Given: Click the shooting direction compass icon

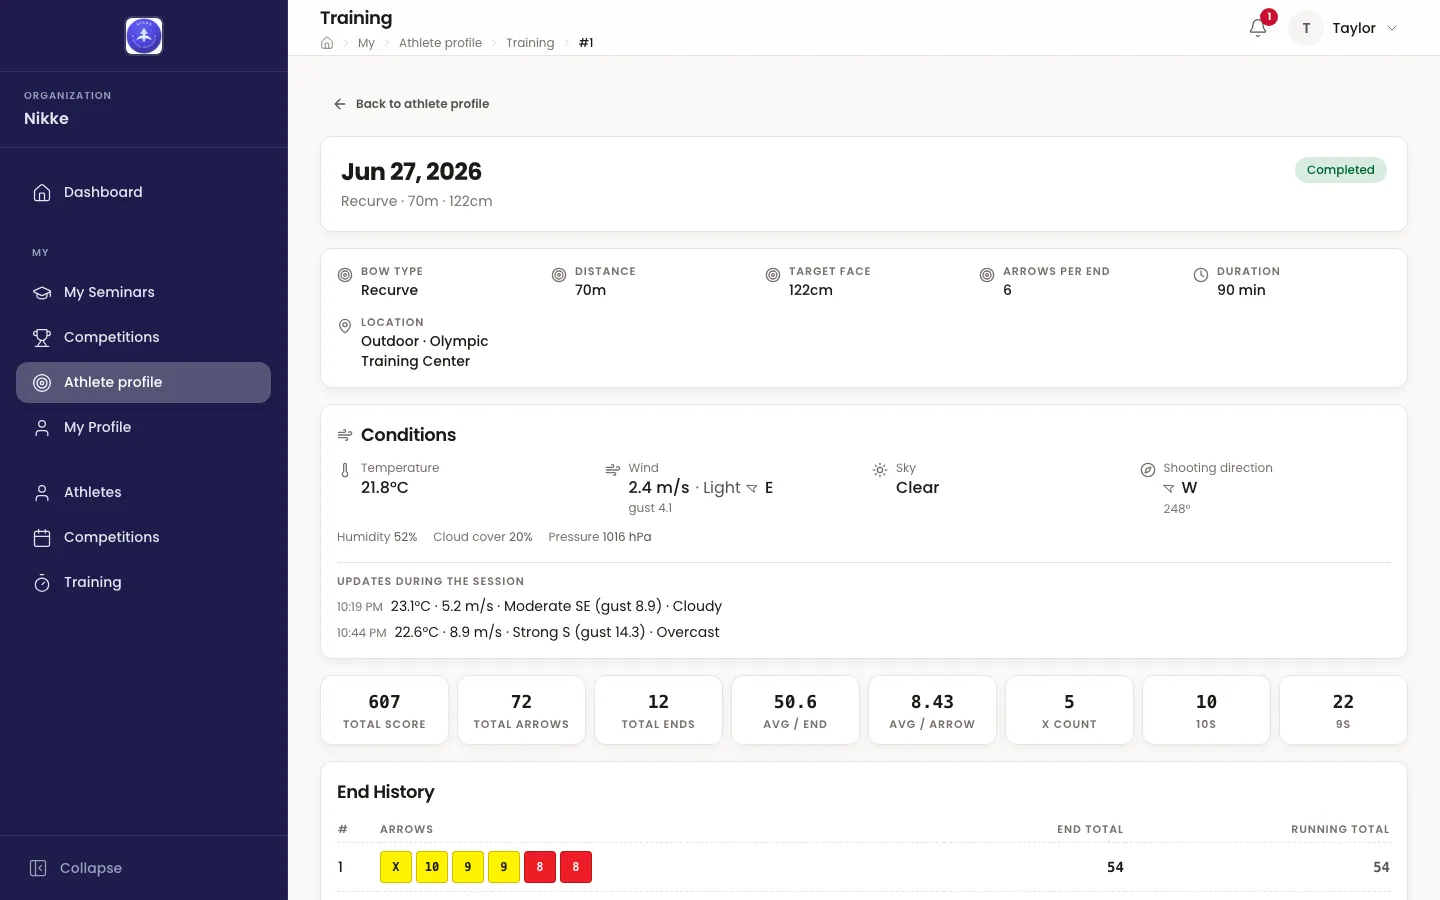Looking at the screenshot, I should 1148,470.
